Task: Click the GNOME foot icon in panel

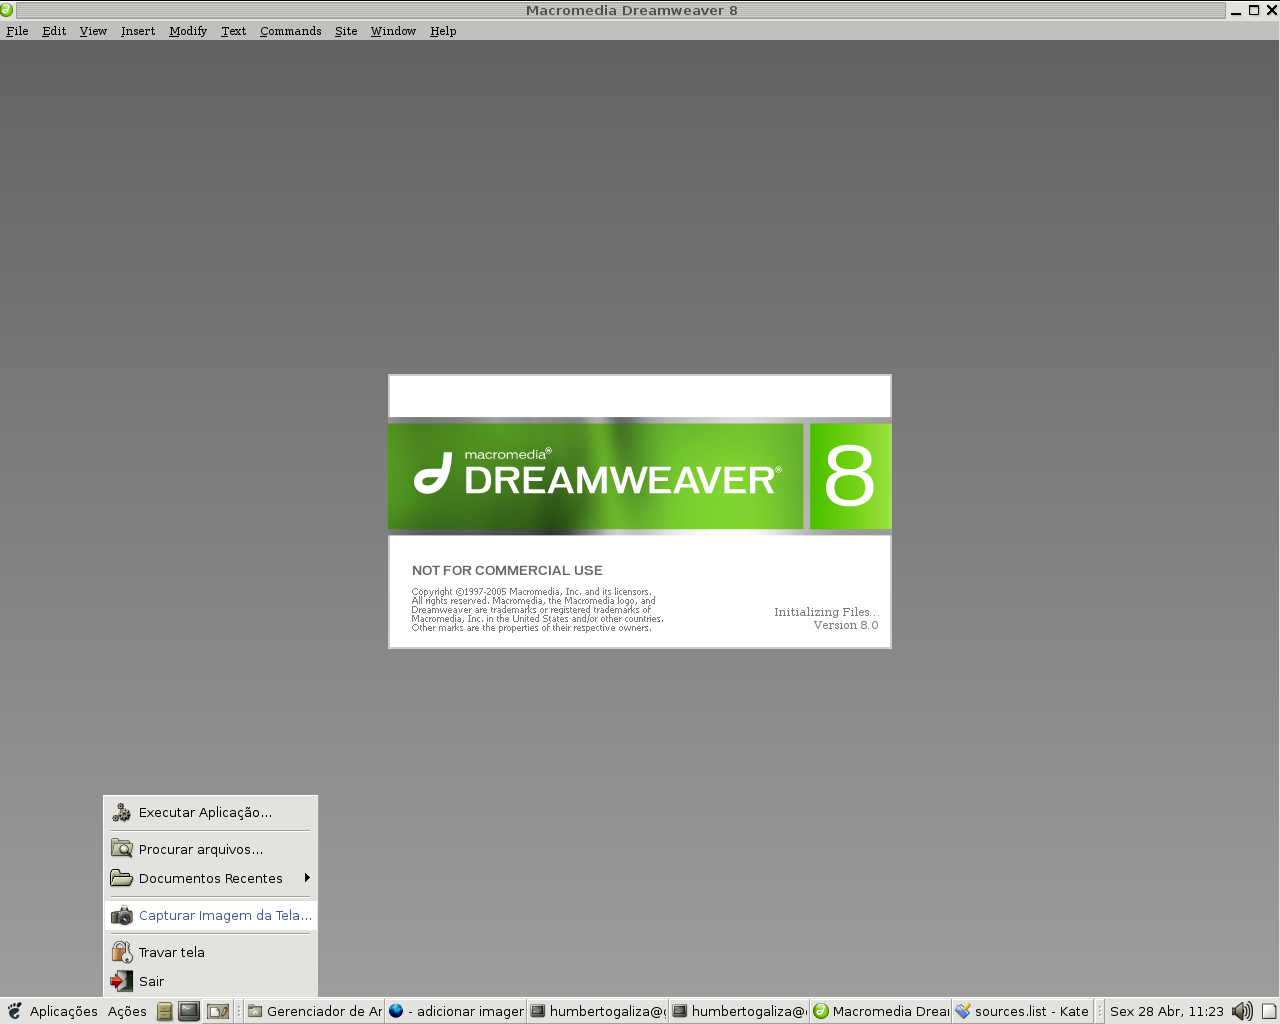Action: click(x=14, y=1011)
